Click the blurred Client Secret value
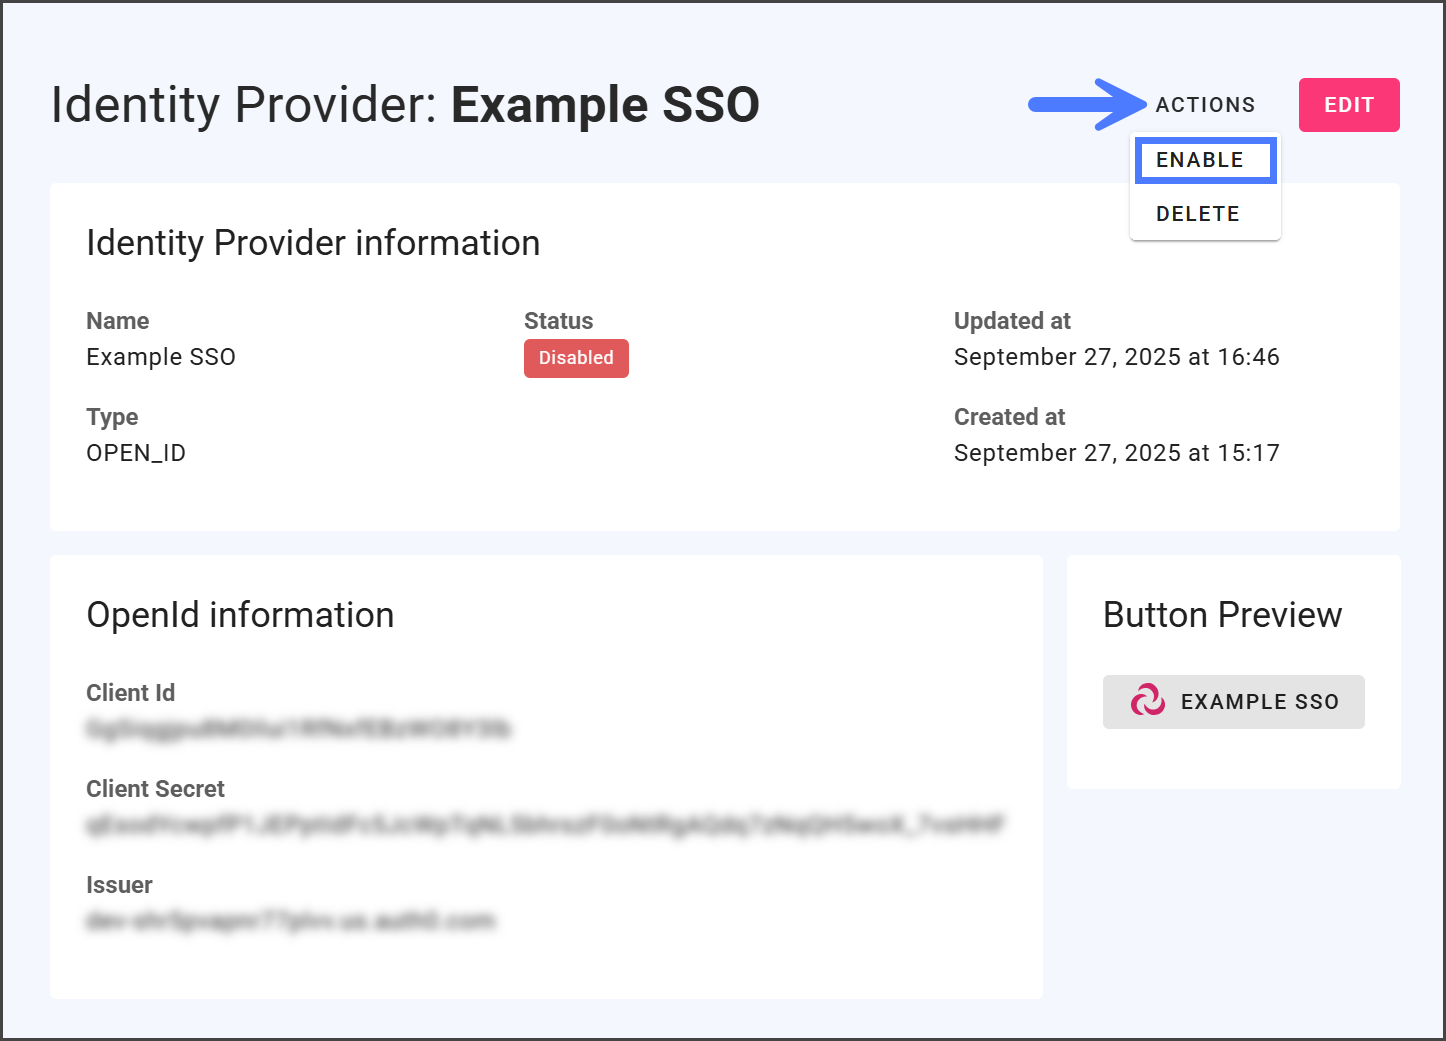The width and height of the screenshot is (1446, 1041). click(x=545, y=825)
